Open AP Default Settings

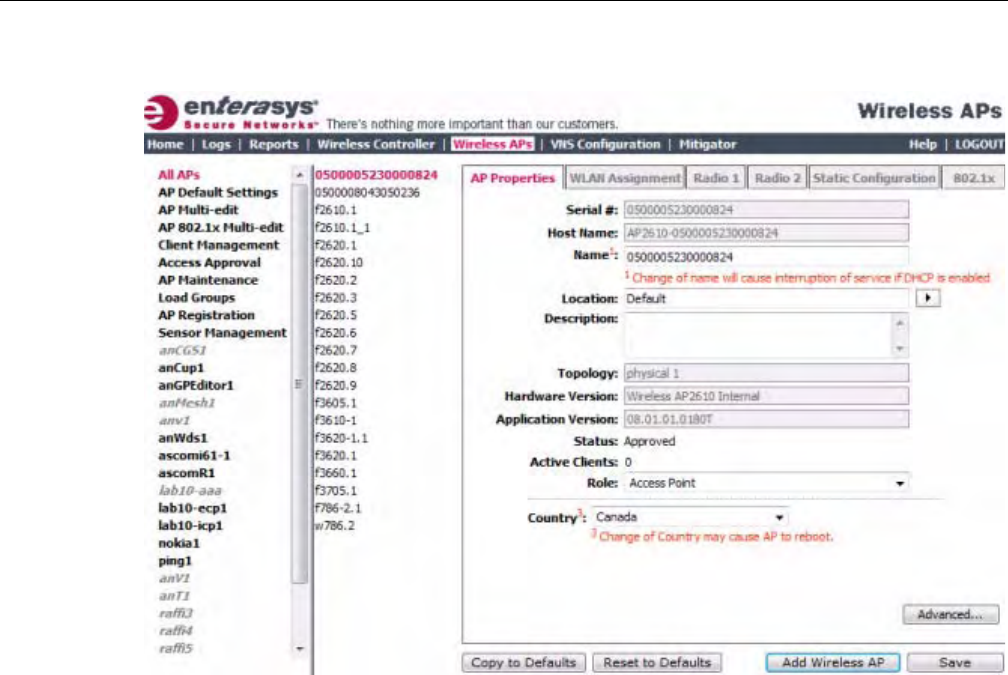tap(218, 192)
